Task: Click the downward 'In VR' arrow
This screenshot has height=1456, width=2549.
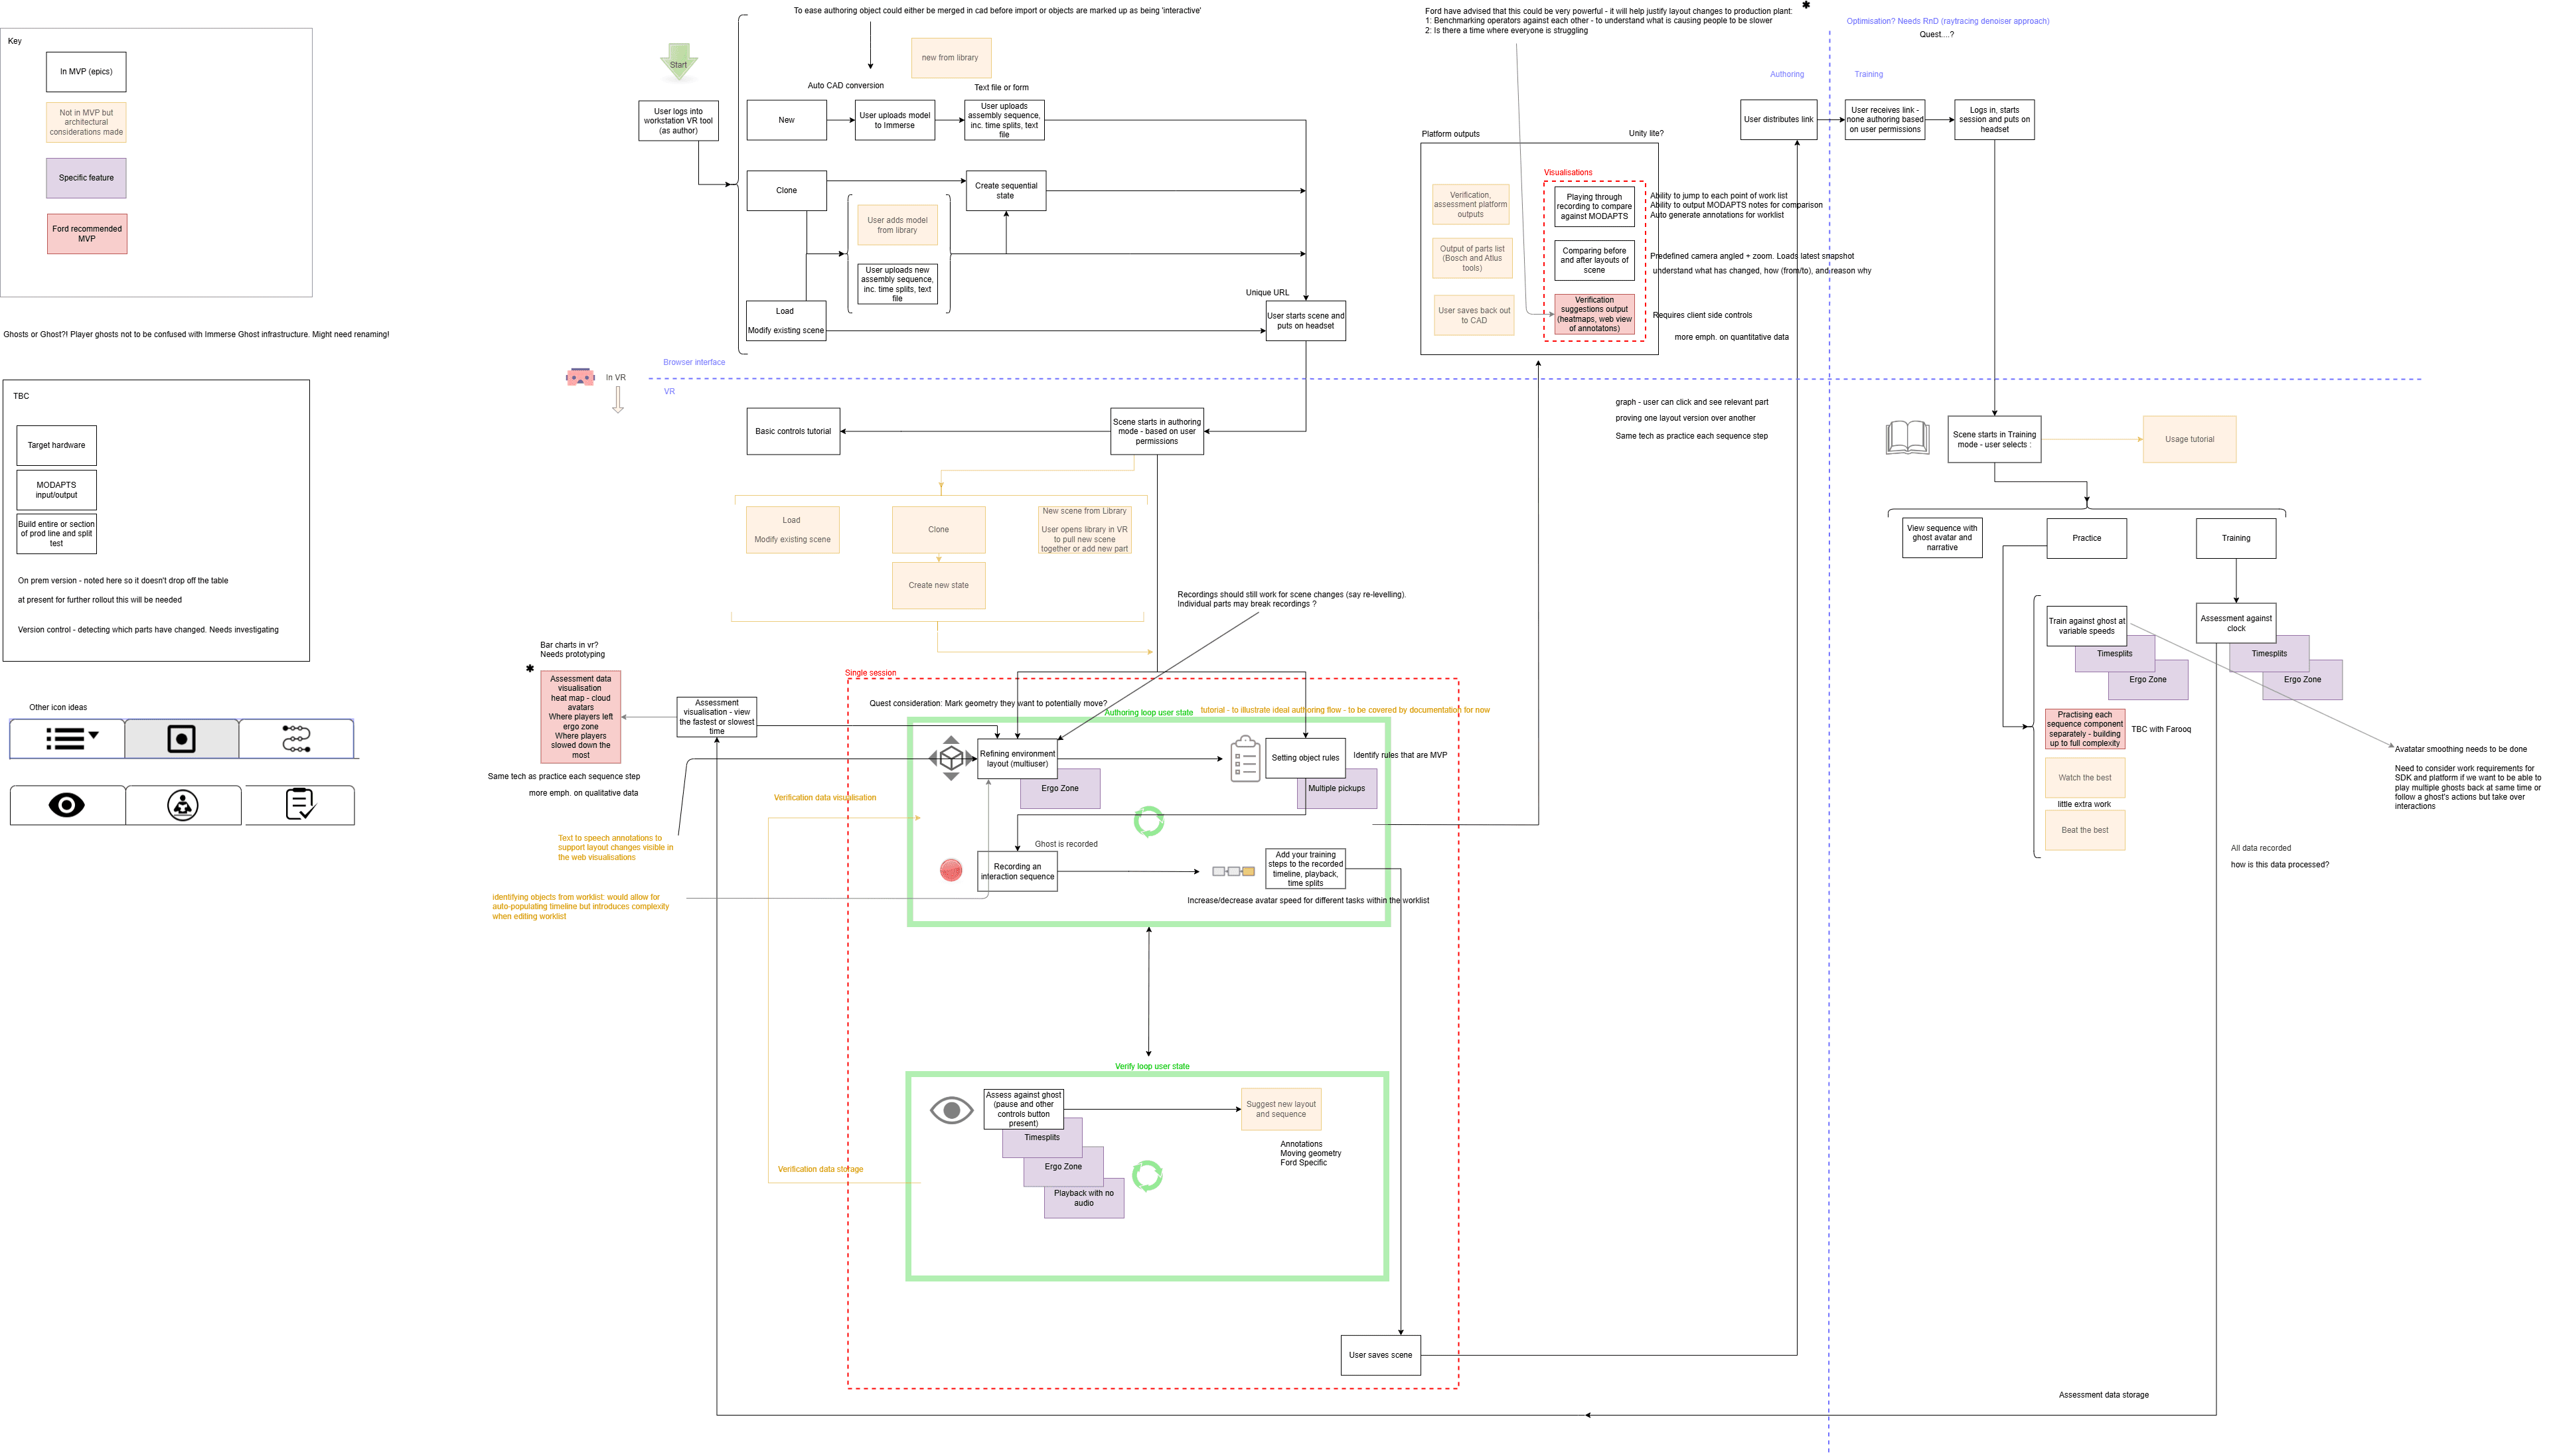Action: (618, 400)
